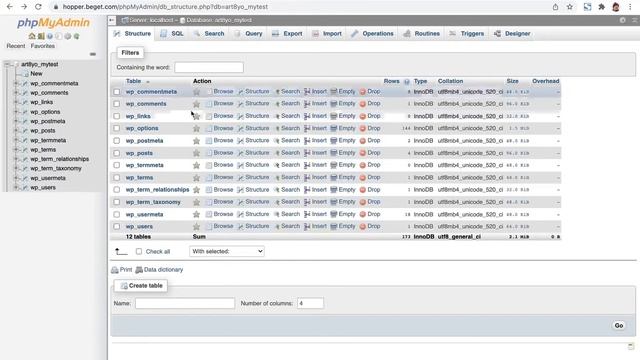Star the wp_terms table as favorite
This screenshot has height=360, width=640.
click(x=196, y=178)
